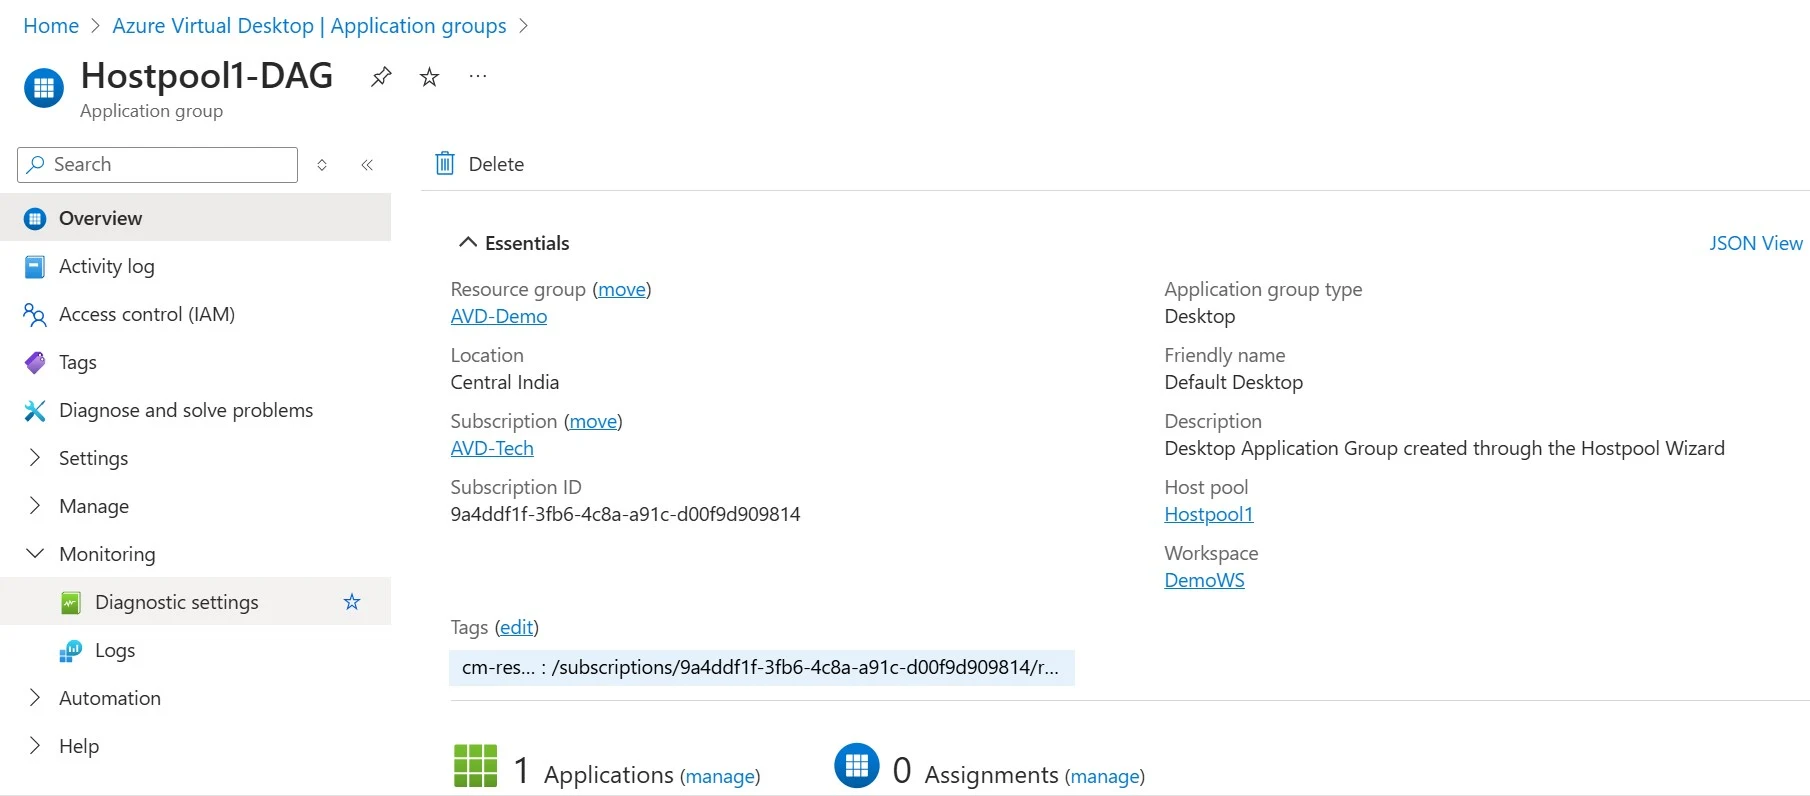This screenshot has width=1810, height=796.
Task: Go to Home breadcrumb
Action: [x=51, y=26]
